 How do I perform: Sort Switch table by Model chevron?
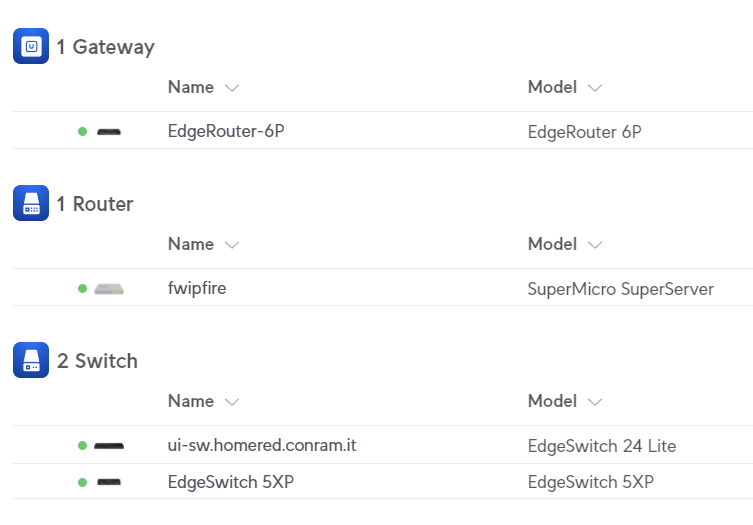tap(595, 402)
